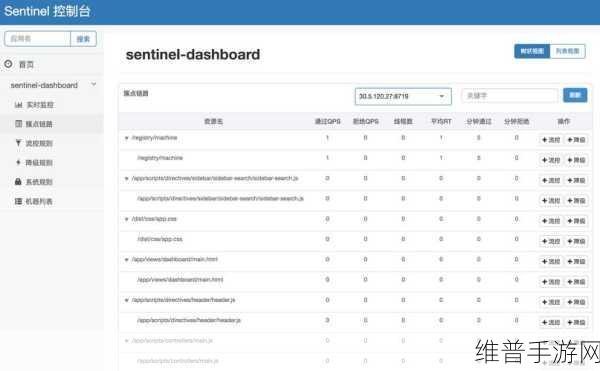This screenshot has height=371, width=600.
Task: Add 流控 rule for indented sidebar-search.js row
Action: point(551,200)
